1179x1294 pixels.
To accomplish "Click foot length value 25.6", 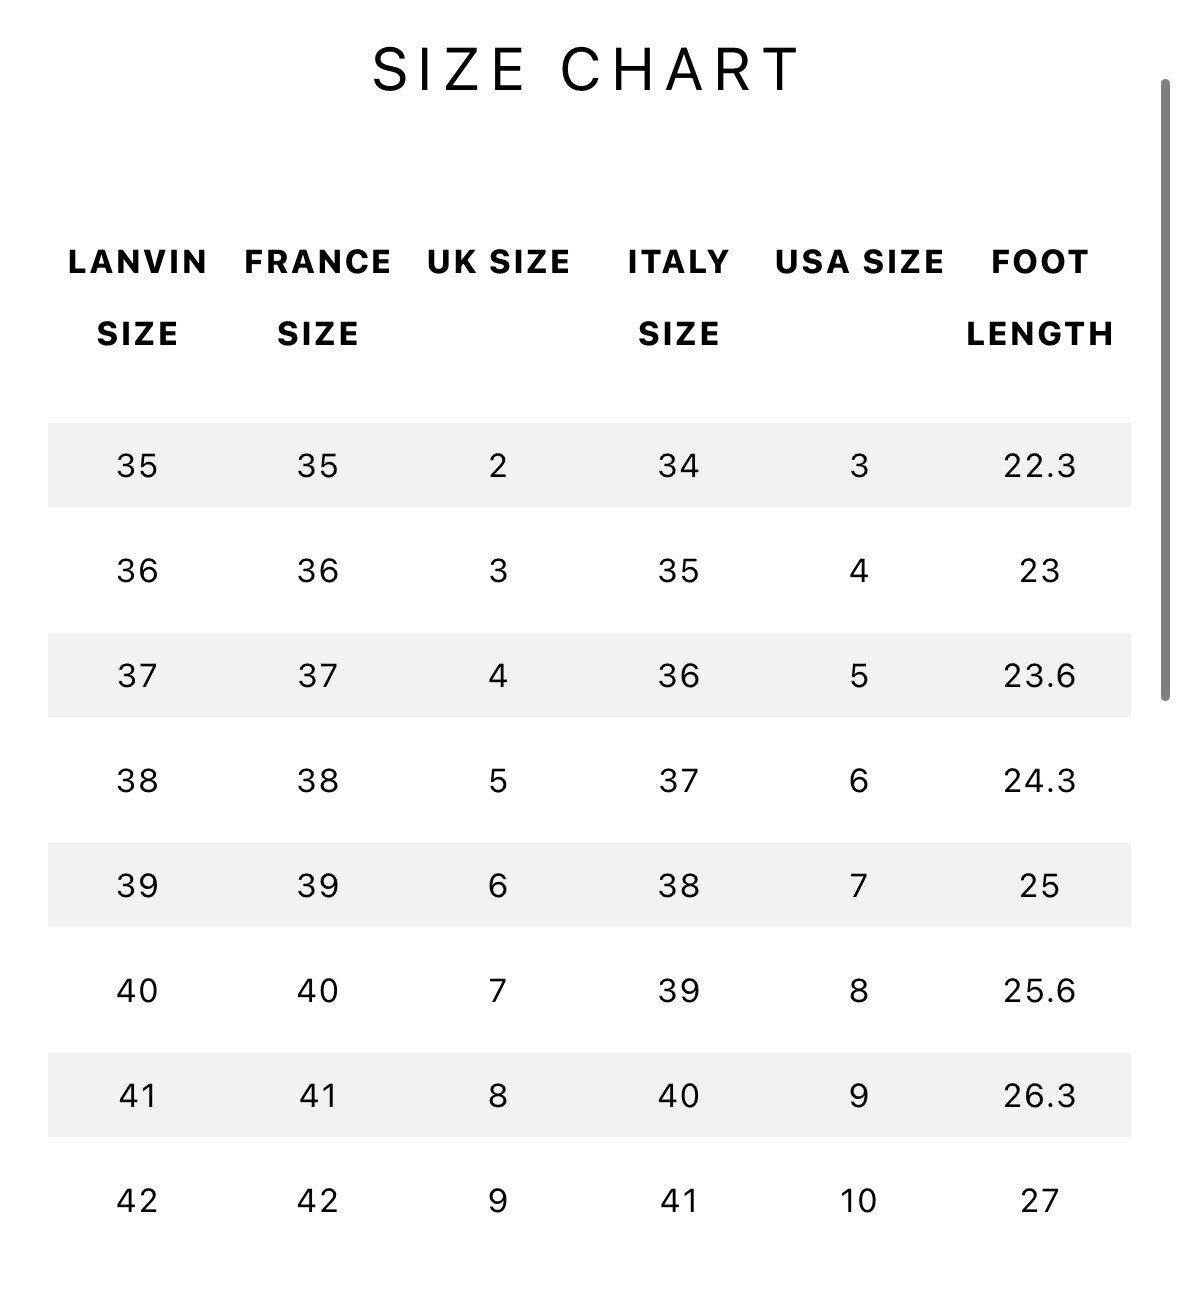I will point(1040,991).
